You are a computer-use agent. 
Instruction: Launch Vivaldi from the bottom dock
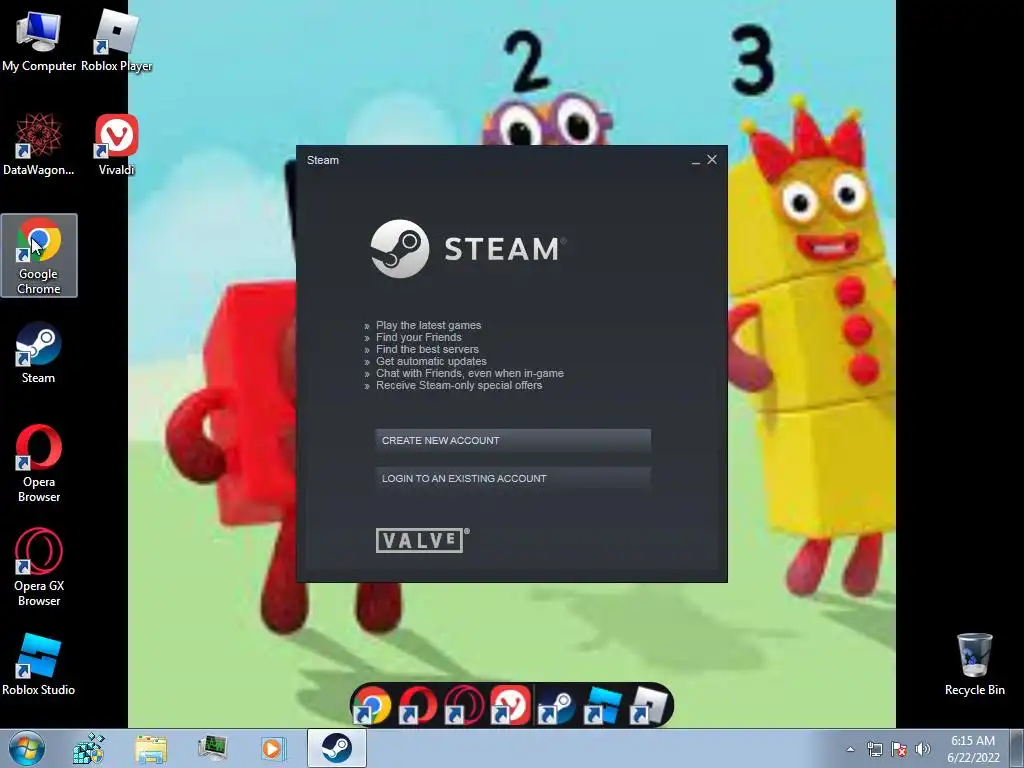click(510, 706)
